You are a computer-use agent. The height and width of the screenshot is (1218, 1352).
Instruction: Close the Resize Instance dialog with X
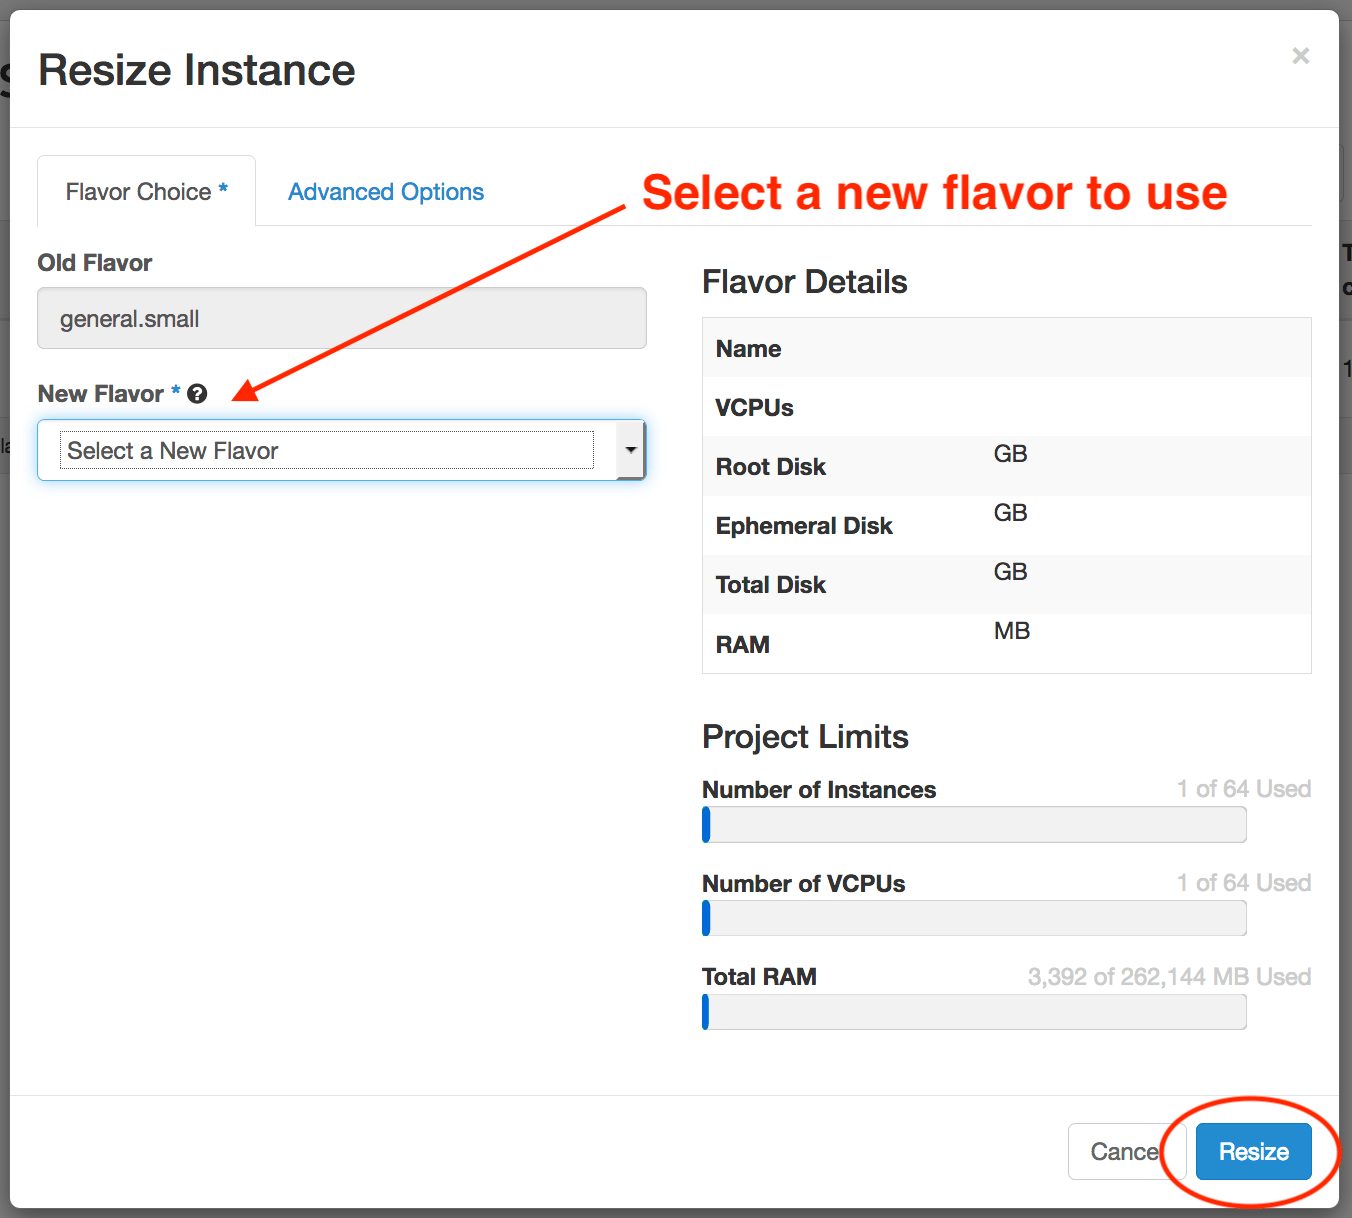pos(1300,56)
